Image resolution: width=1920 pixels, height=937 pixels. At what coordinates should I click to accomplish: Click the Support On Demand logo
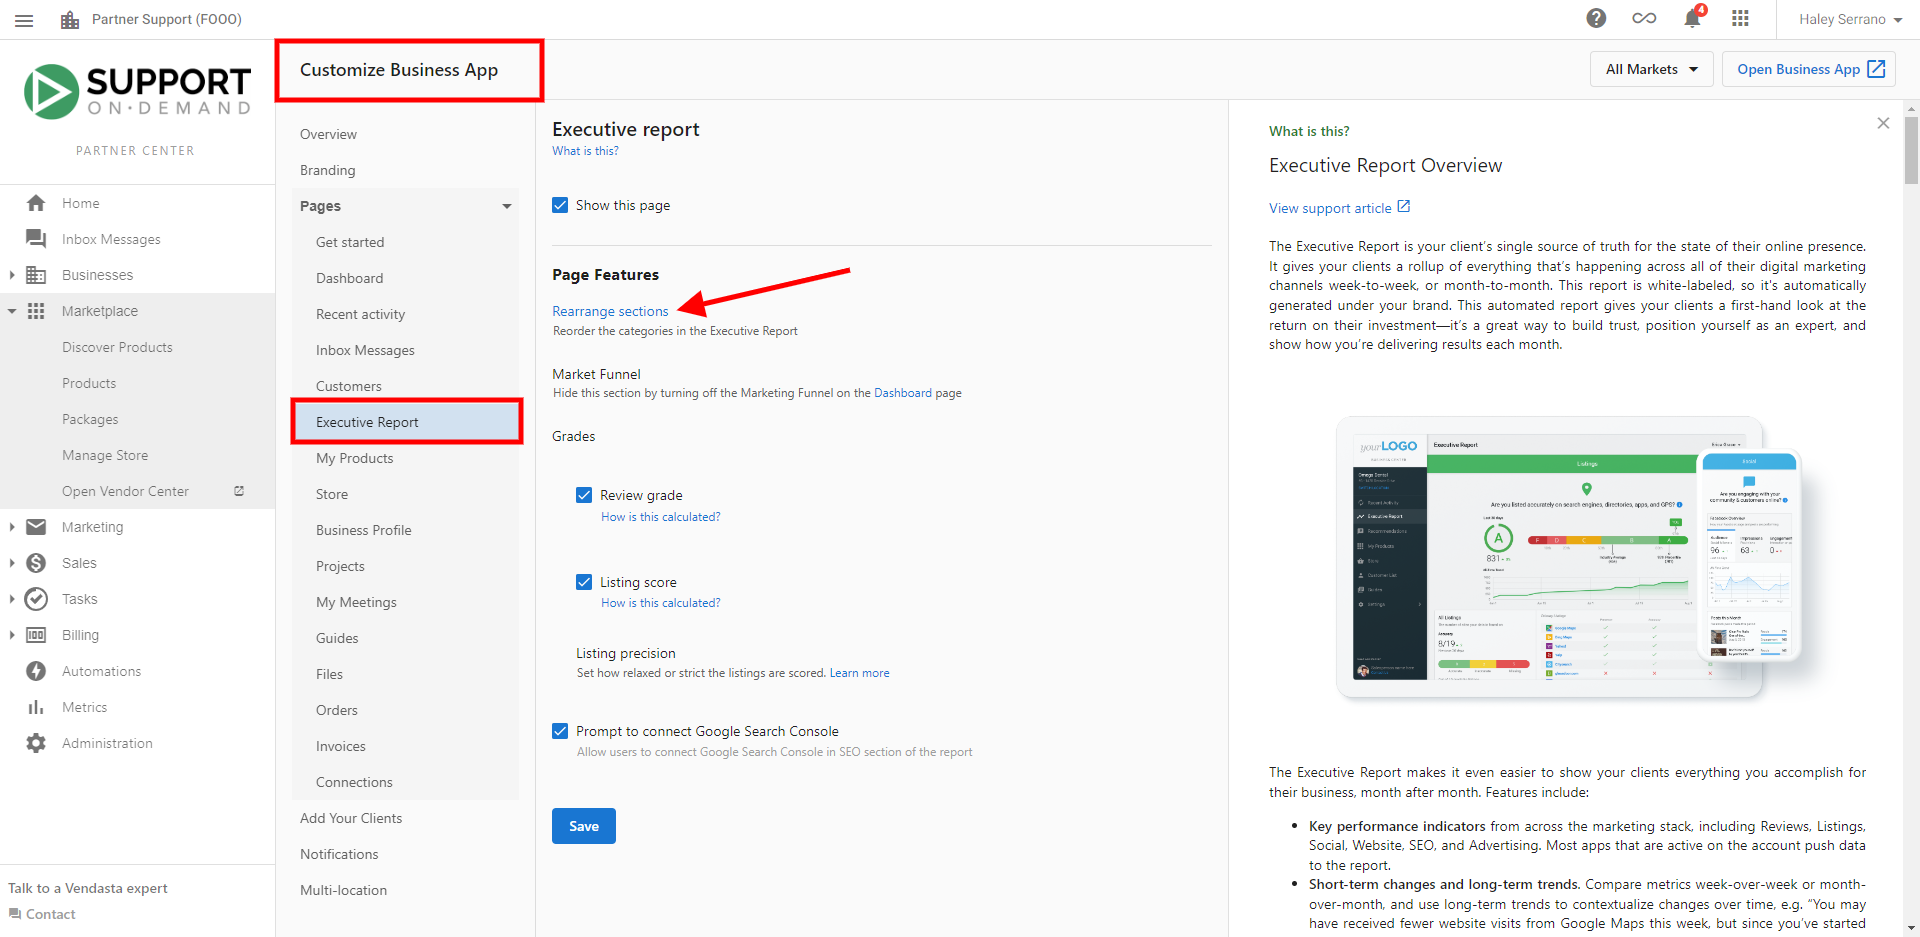pyautogui.click(x=137, y=91)
